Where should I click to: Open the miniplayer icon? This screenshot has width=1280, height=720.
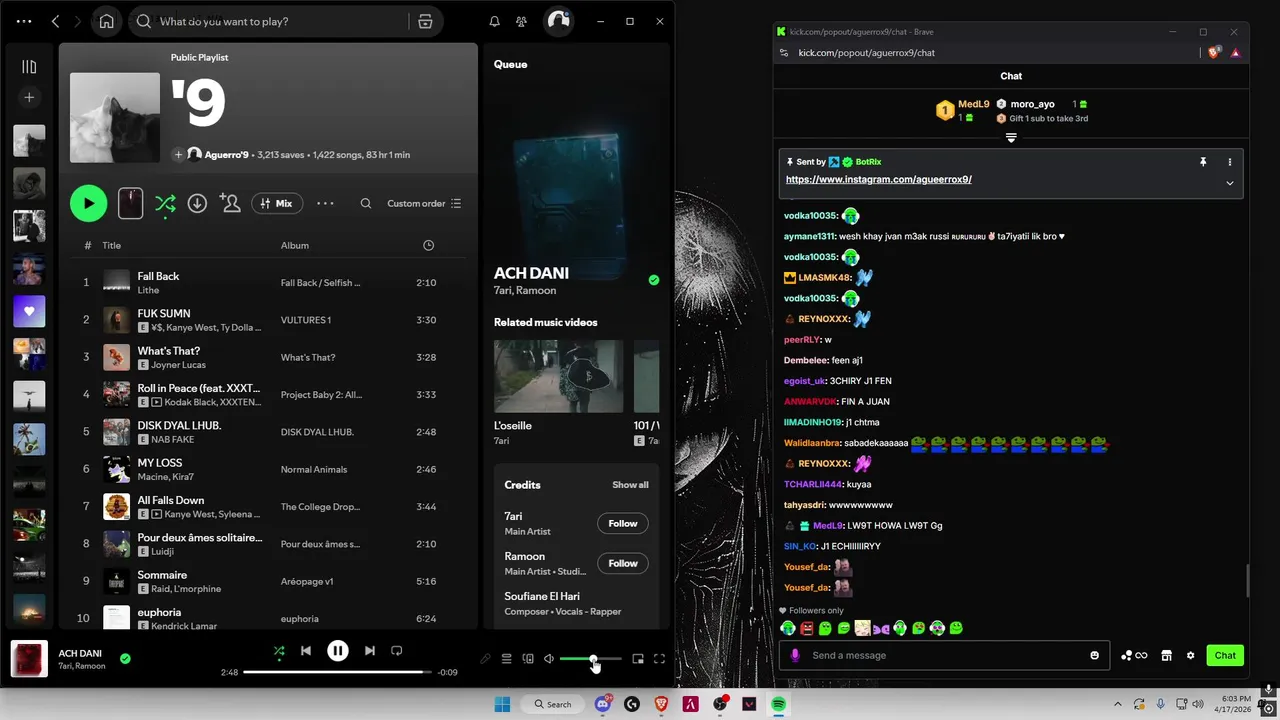638,659
